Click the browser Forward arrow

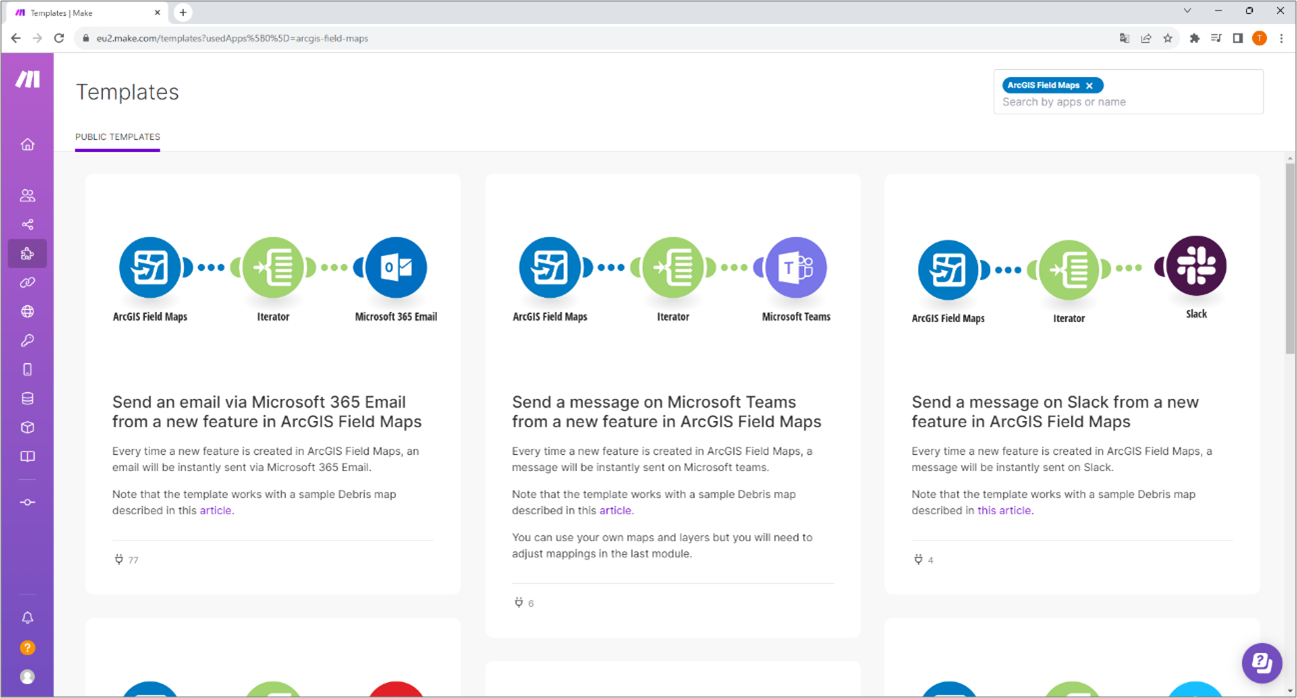point(37,38)
